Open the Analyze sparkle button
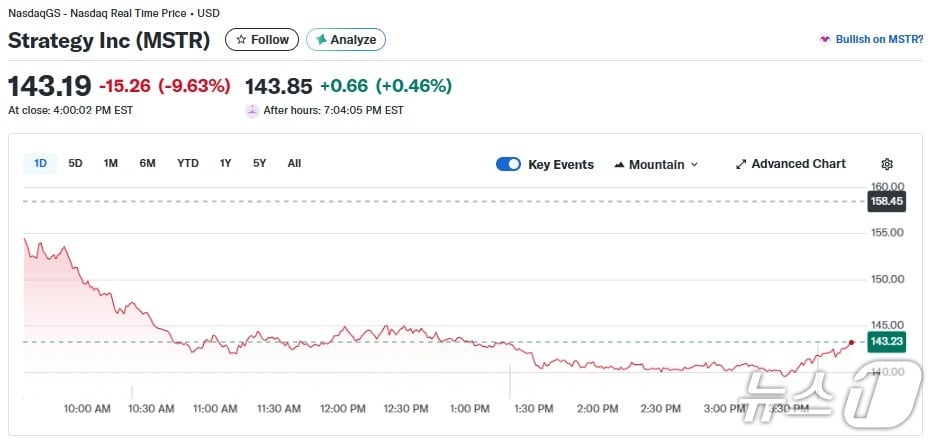Viewport: 936px width, 442px height. point(346,40)
